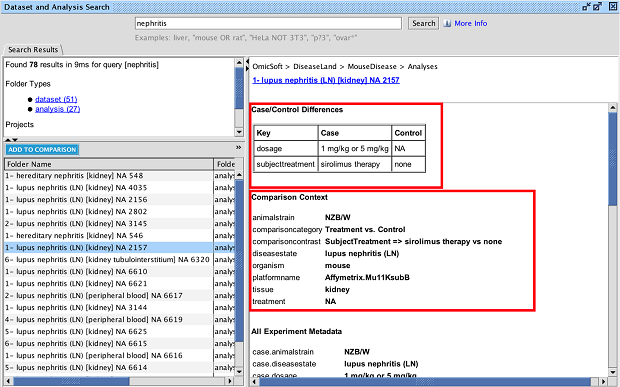Click the OmicSoft breadcrumb text
The image size is (620, 387).
point(267,66)
